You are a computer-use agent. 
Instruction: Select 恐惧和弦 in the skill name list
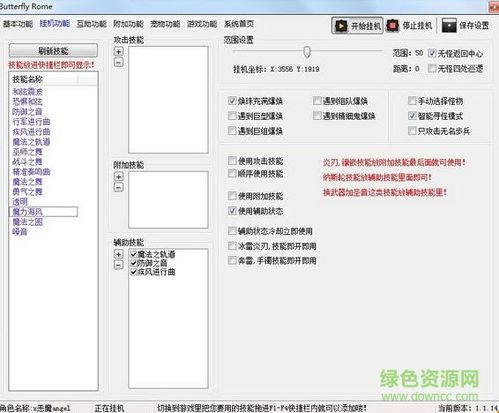27,102
